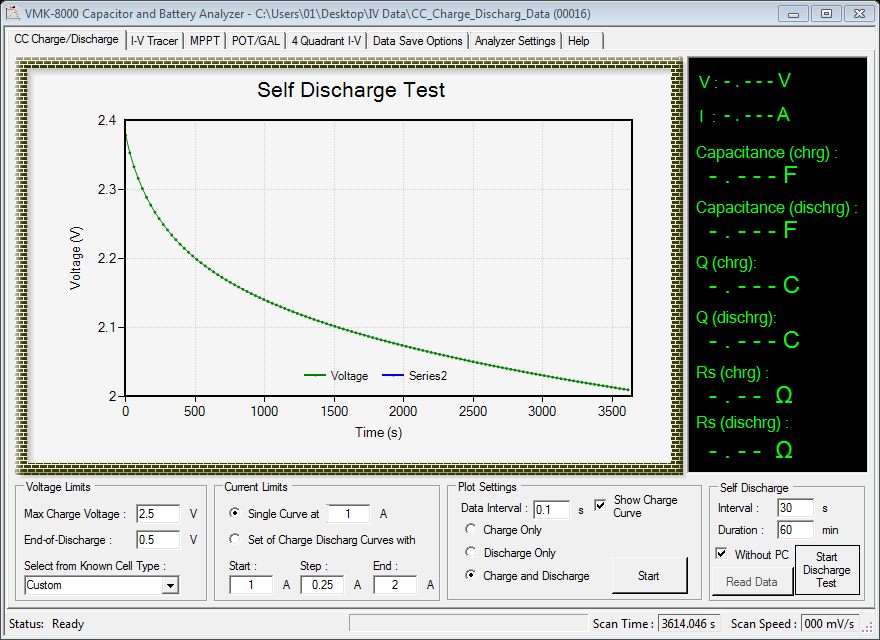Click the Step current field showing 0.25
This screenshot has height=640, width=880.
[x=322, y=585]
